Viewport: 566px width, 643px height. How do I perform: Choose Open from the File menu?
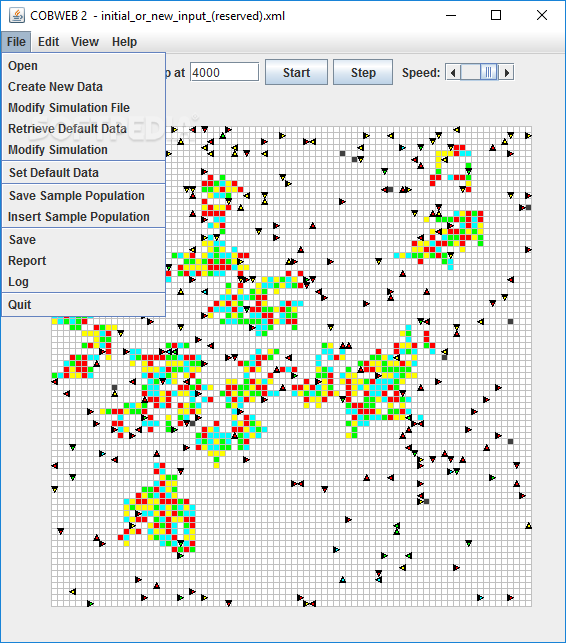coord(84,66)
